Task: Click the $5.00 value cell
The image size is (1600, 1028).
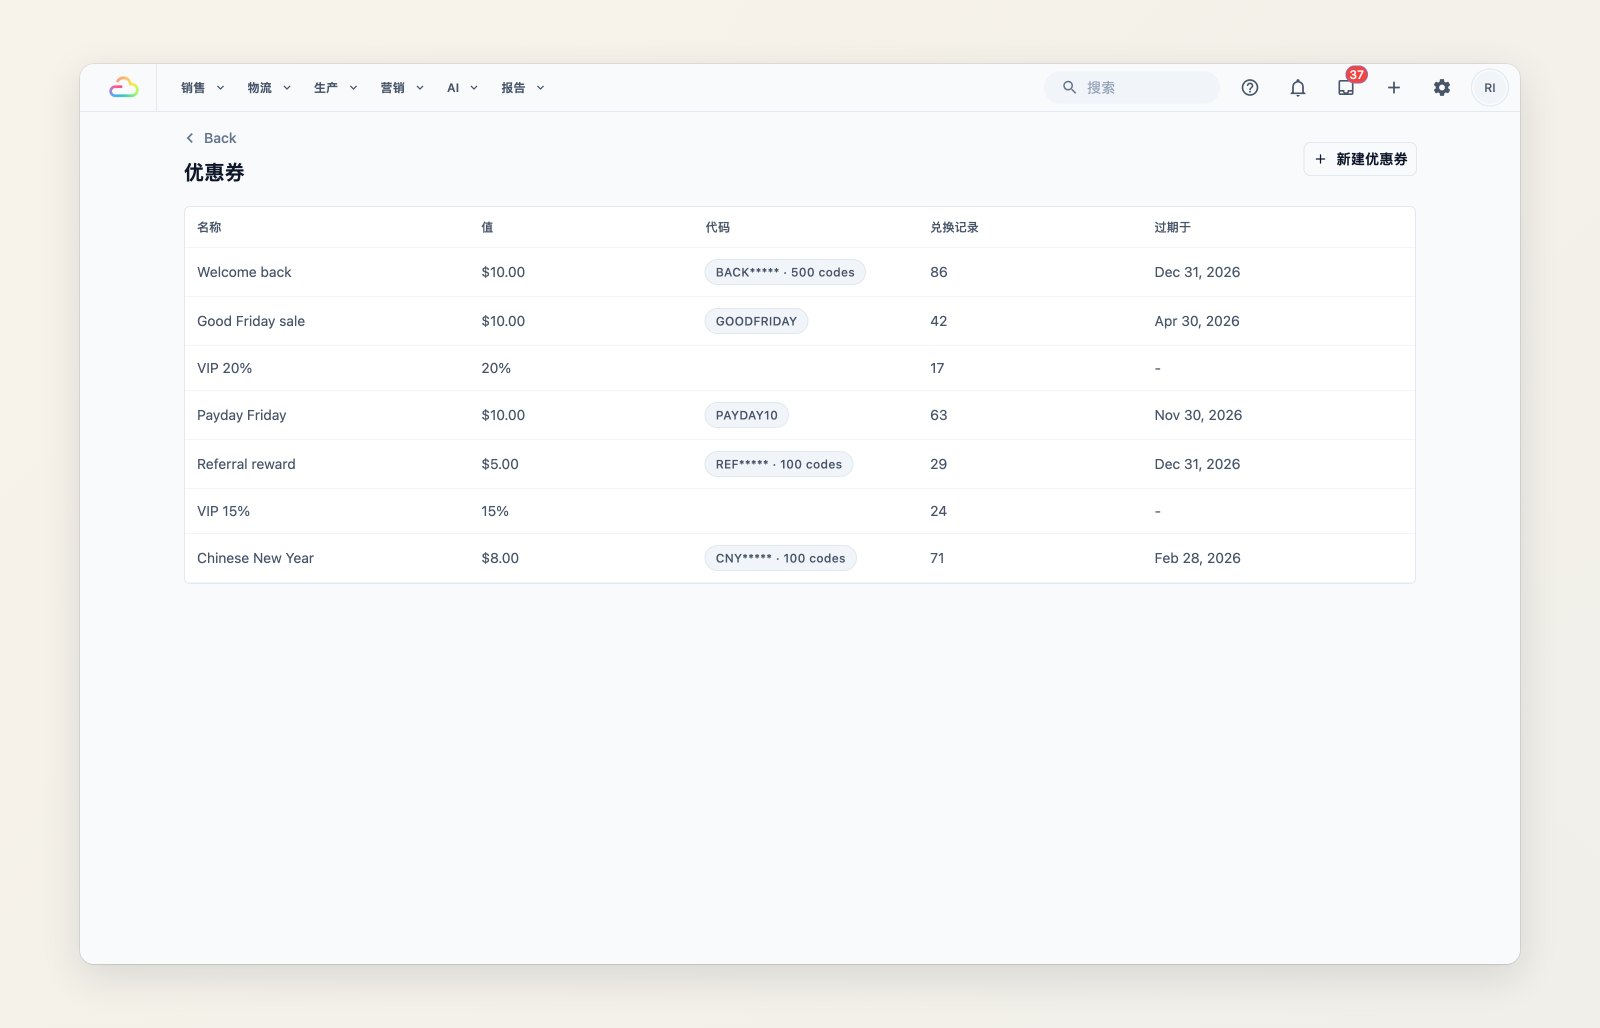Action: pos(500,464)
